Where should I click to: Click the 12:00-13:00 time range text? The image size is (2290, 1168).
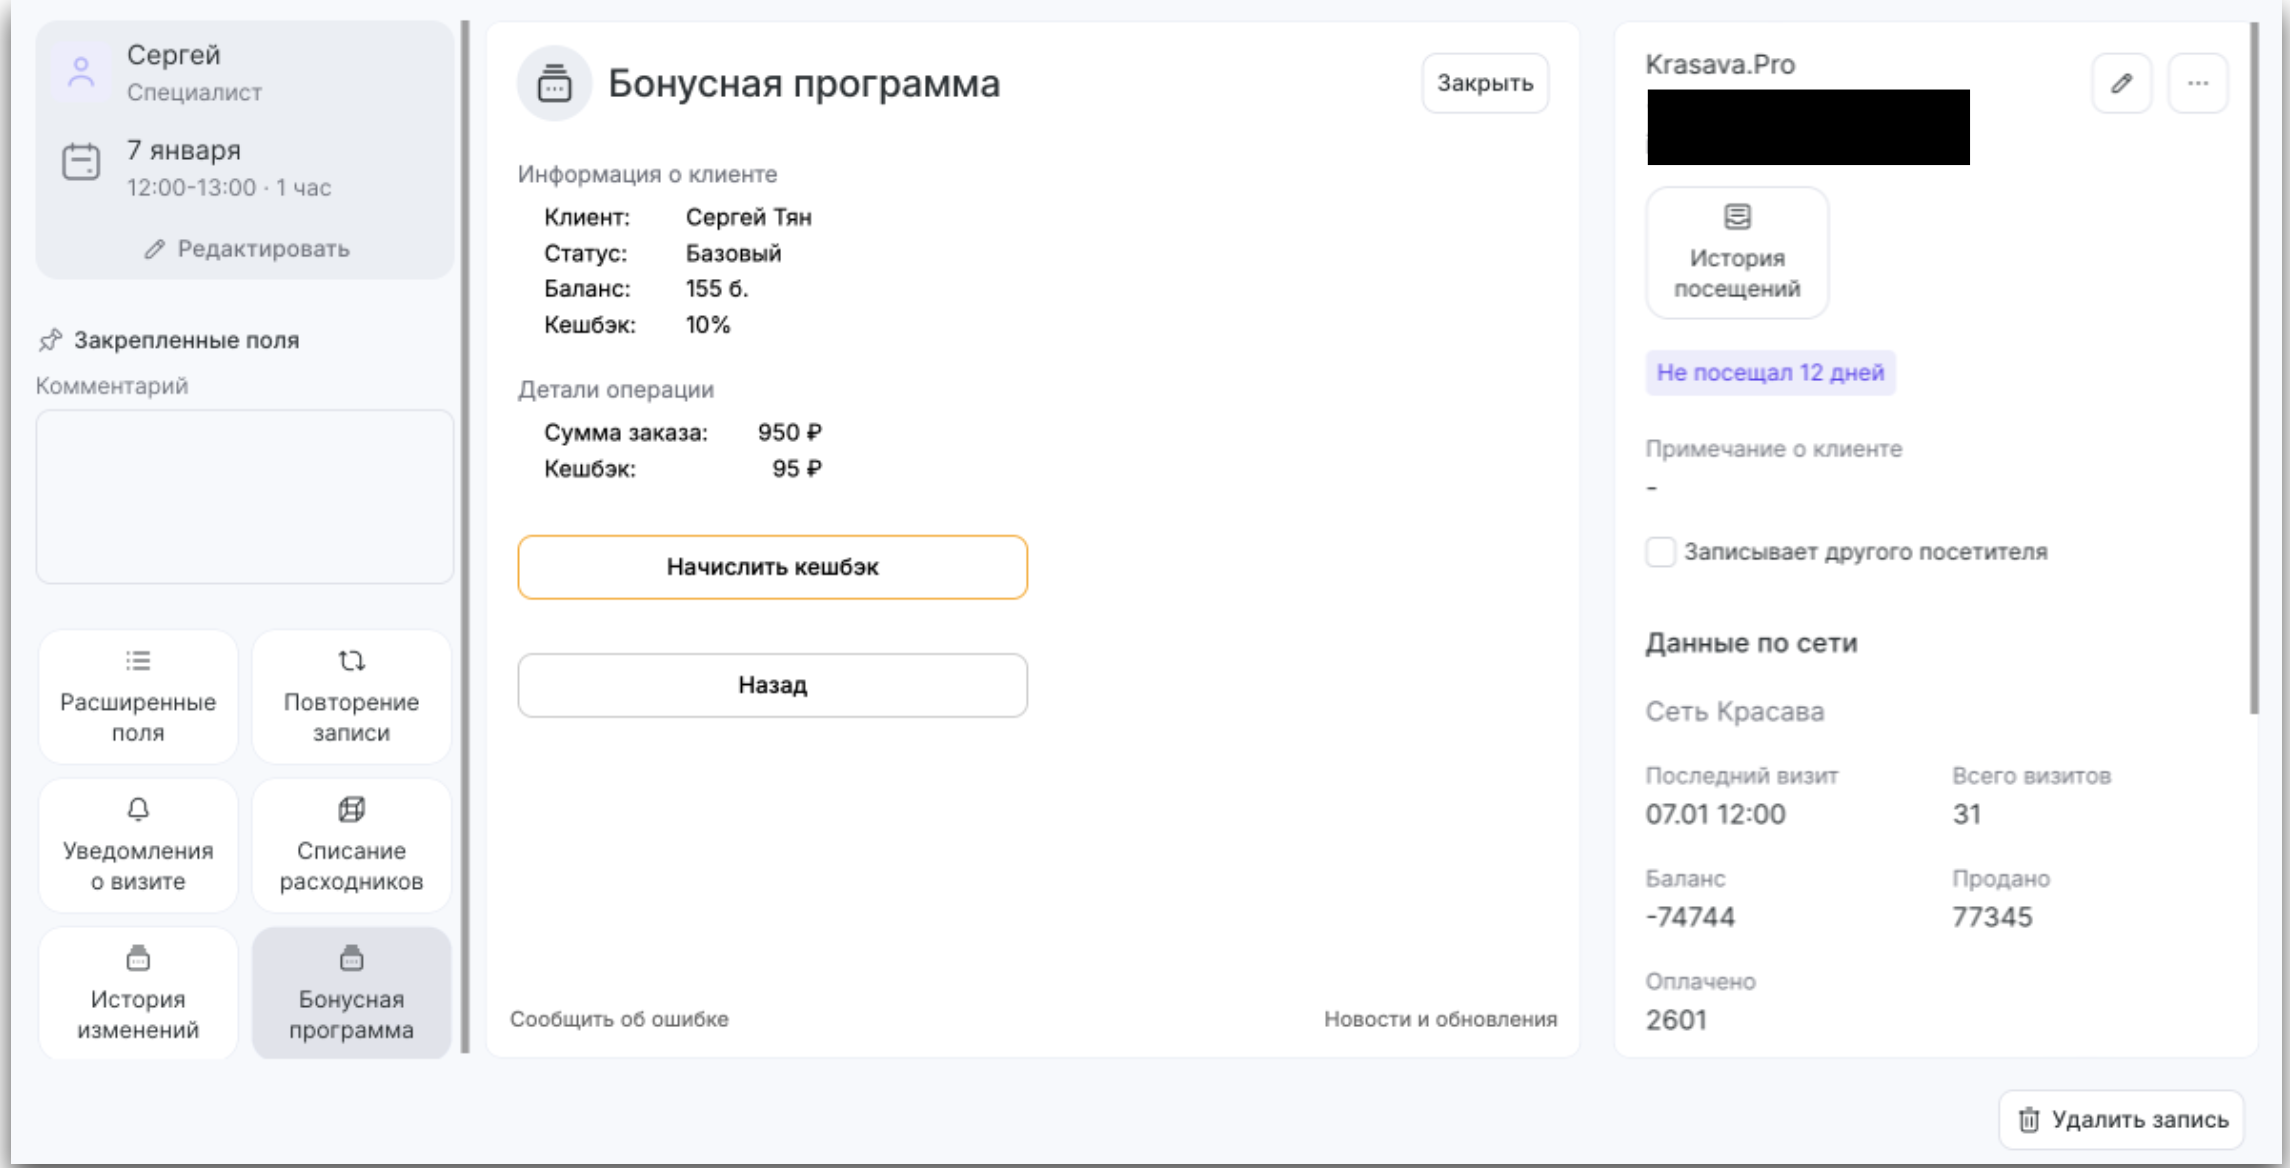(x=191, y=188)
